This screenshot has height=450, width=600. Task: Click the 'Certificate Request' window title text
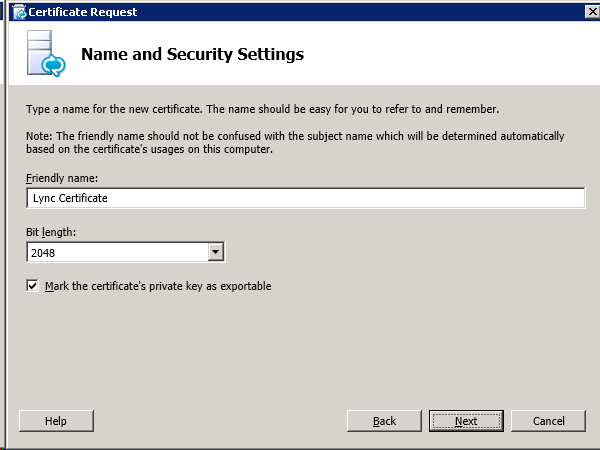pos(83,12)
